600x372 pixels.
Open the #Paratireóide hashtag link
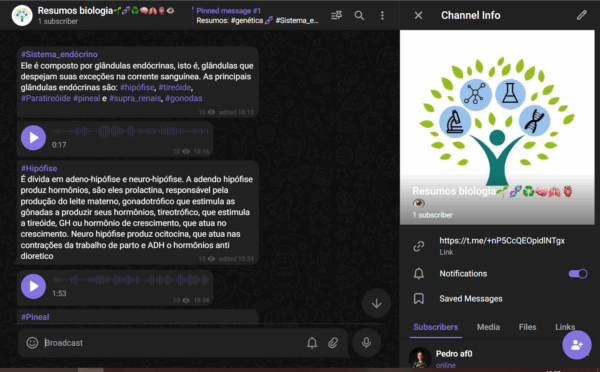point(46,98)
